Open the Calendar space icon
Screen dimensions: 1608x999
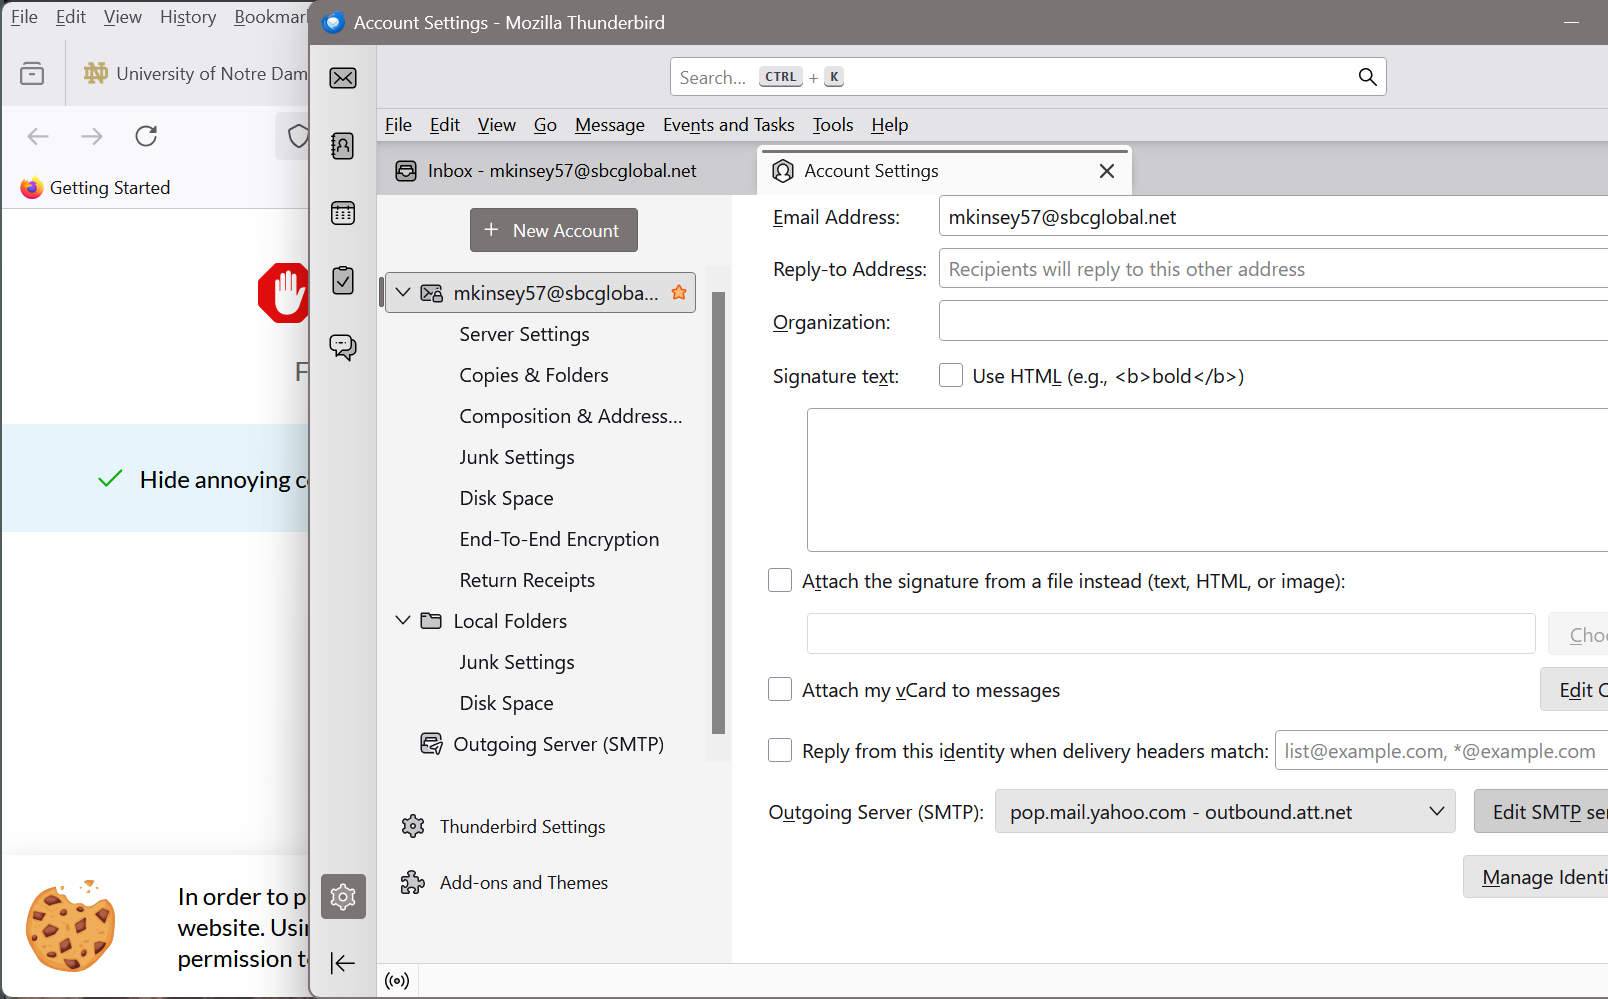coord(343,213)
